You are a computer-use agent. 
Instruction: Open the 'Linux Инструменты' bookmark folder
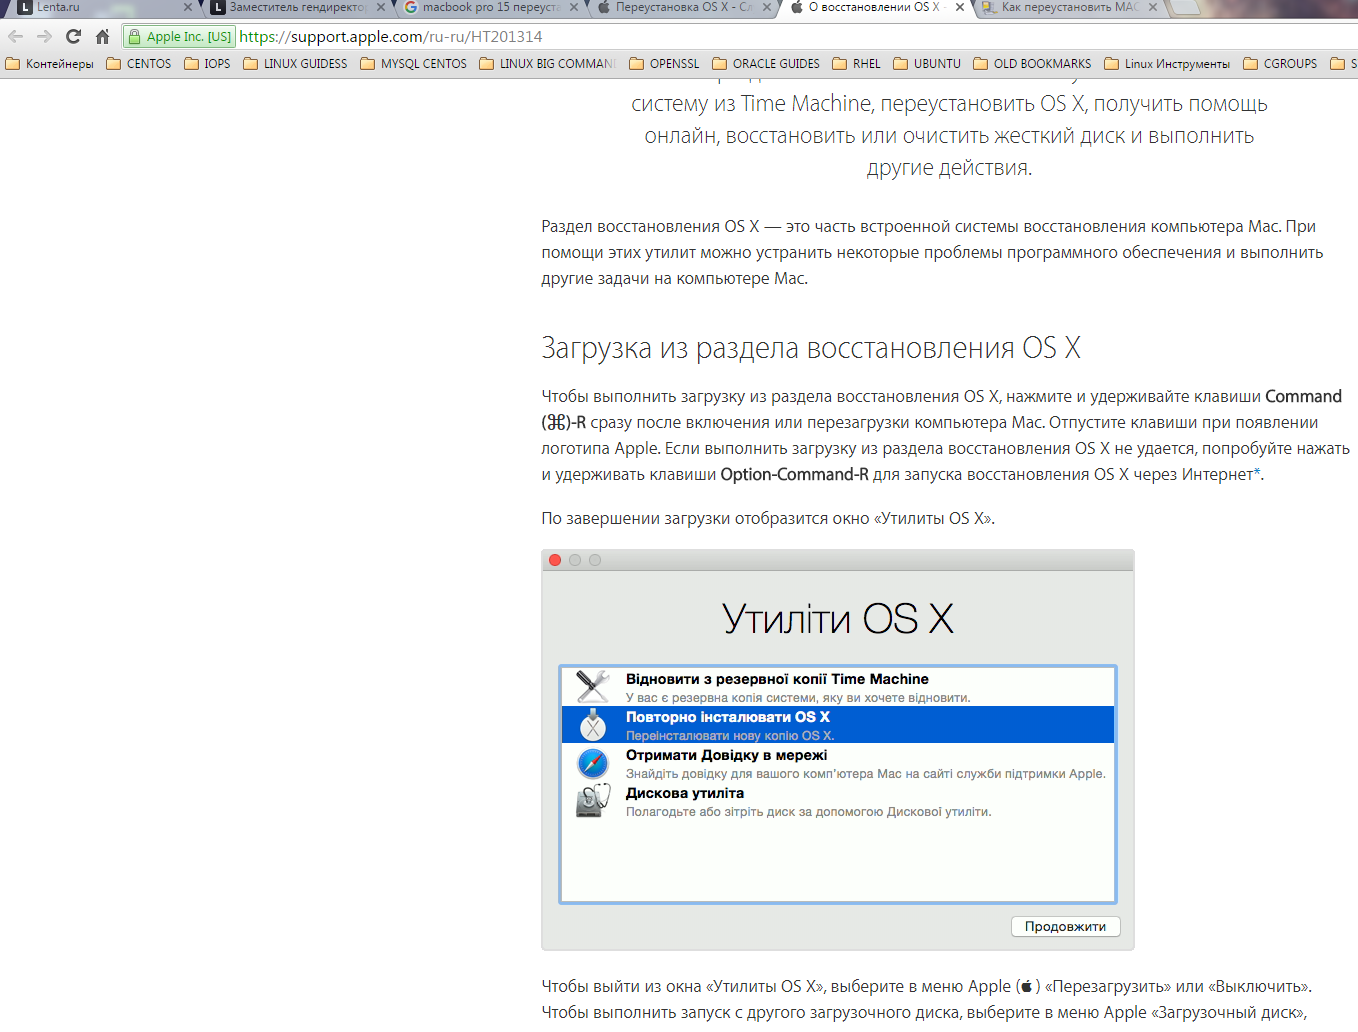pos(1167,64)
